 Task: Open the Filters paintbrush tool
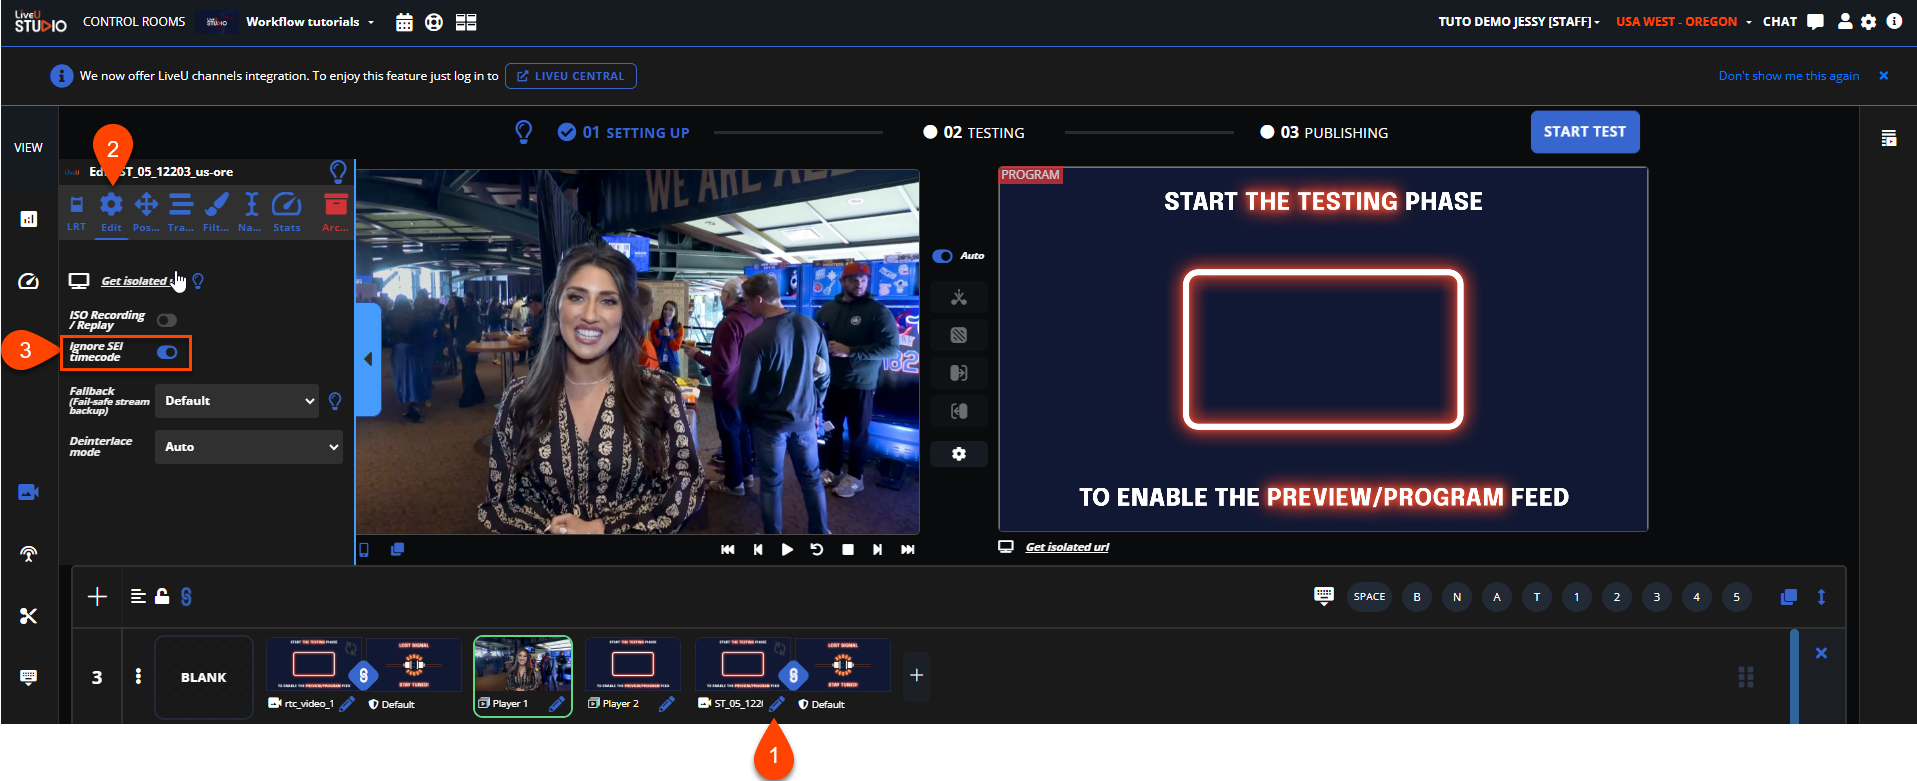click(216, 206)
